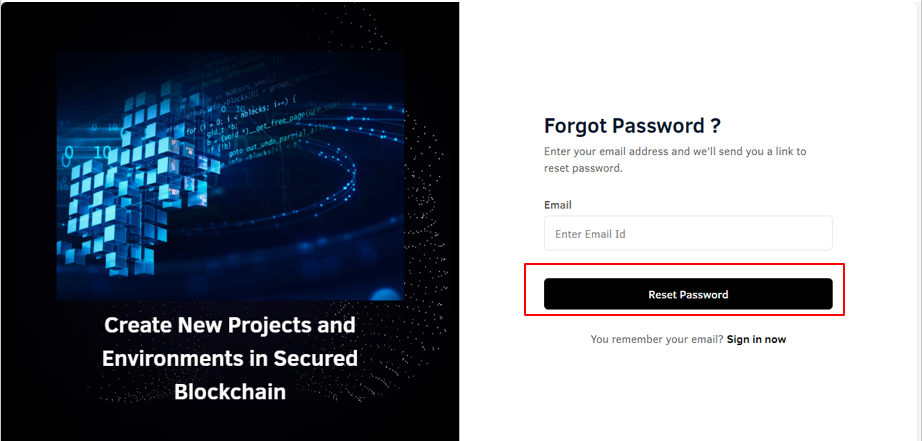This screenshot has width=922, height=441.
Task: Click the You remember your email? text
Action: pos(657,339)
